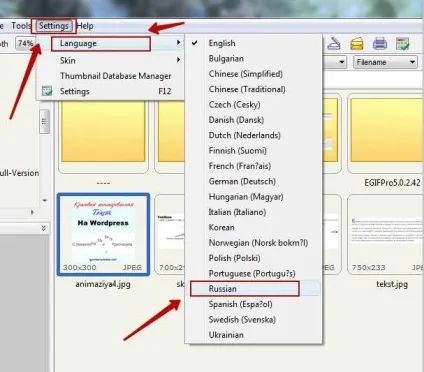Open the EGIFPro5.0.2.42 folder thumbnail
Viewport: 424px width, 372px height.
[385, 133]
